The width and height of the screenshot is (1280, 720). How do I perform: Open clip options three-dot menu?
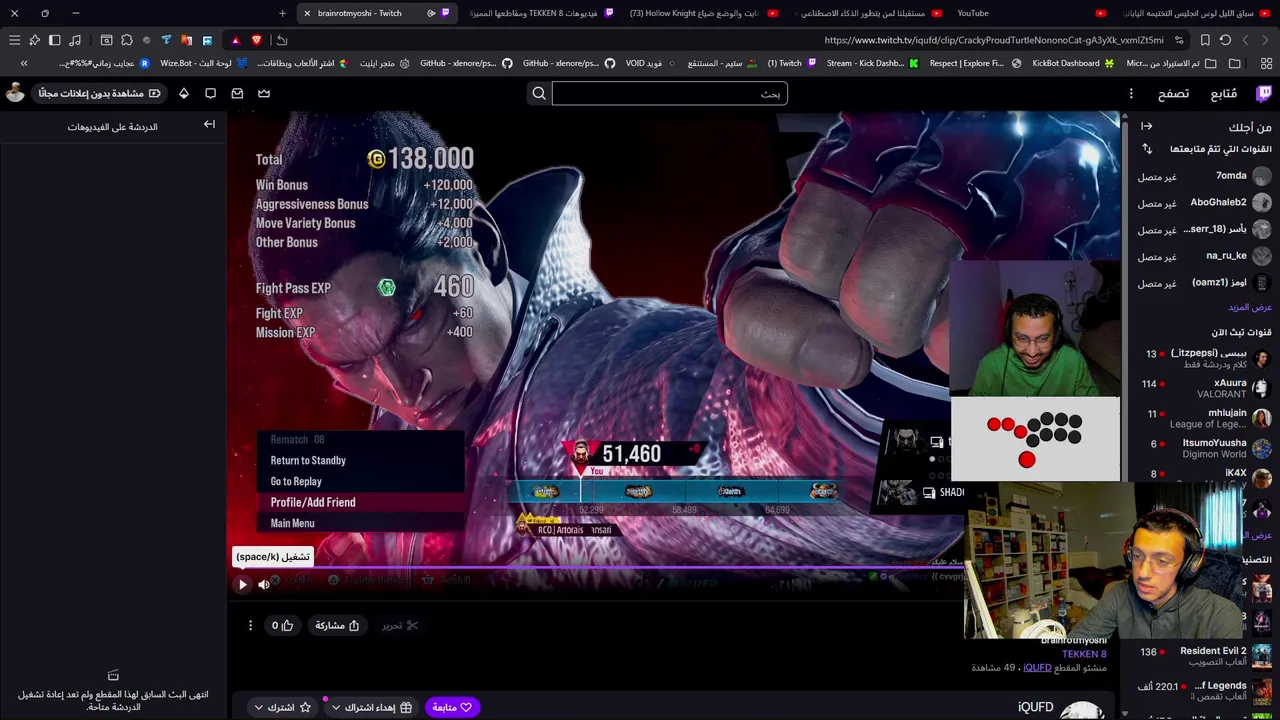[x=250, y=625]
